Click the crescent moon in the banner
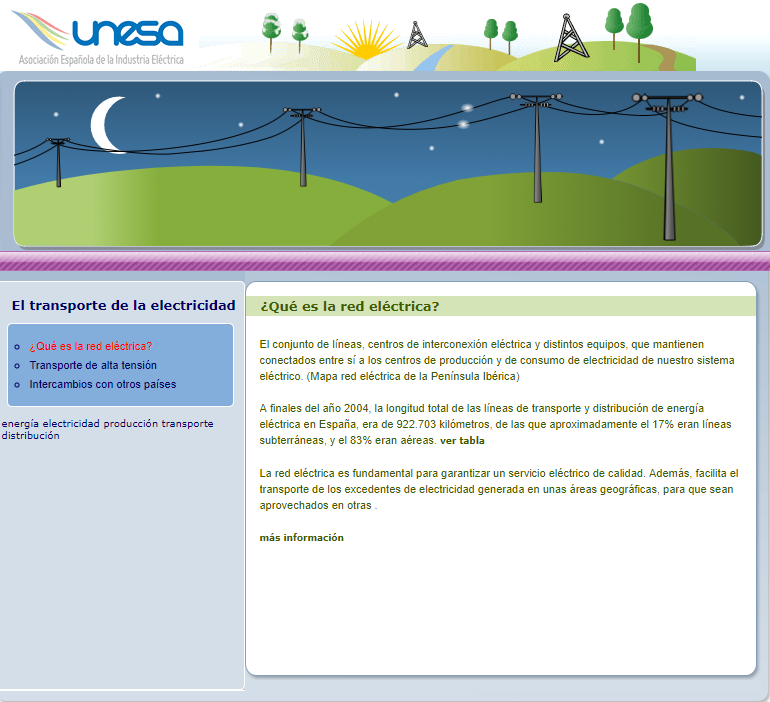770x702 pixels. point(109,124)
